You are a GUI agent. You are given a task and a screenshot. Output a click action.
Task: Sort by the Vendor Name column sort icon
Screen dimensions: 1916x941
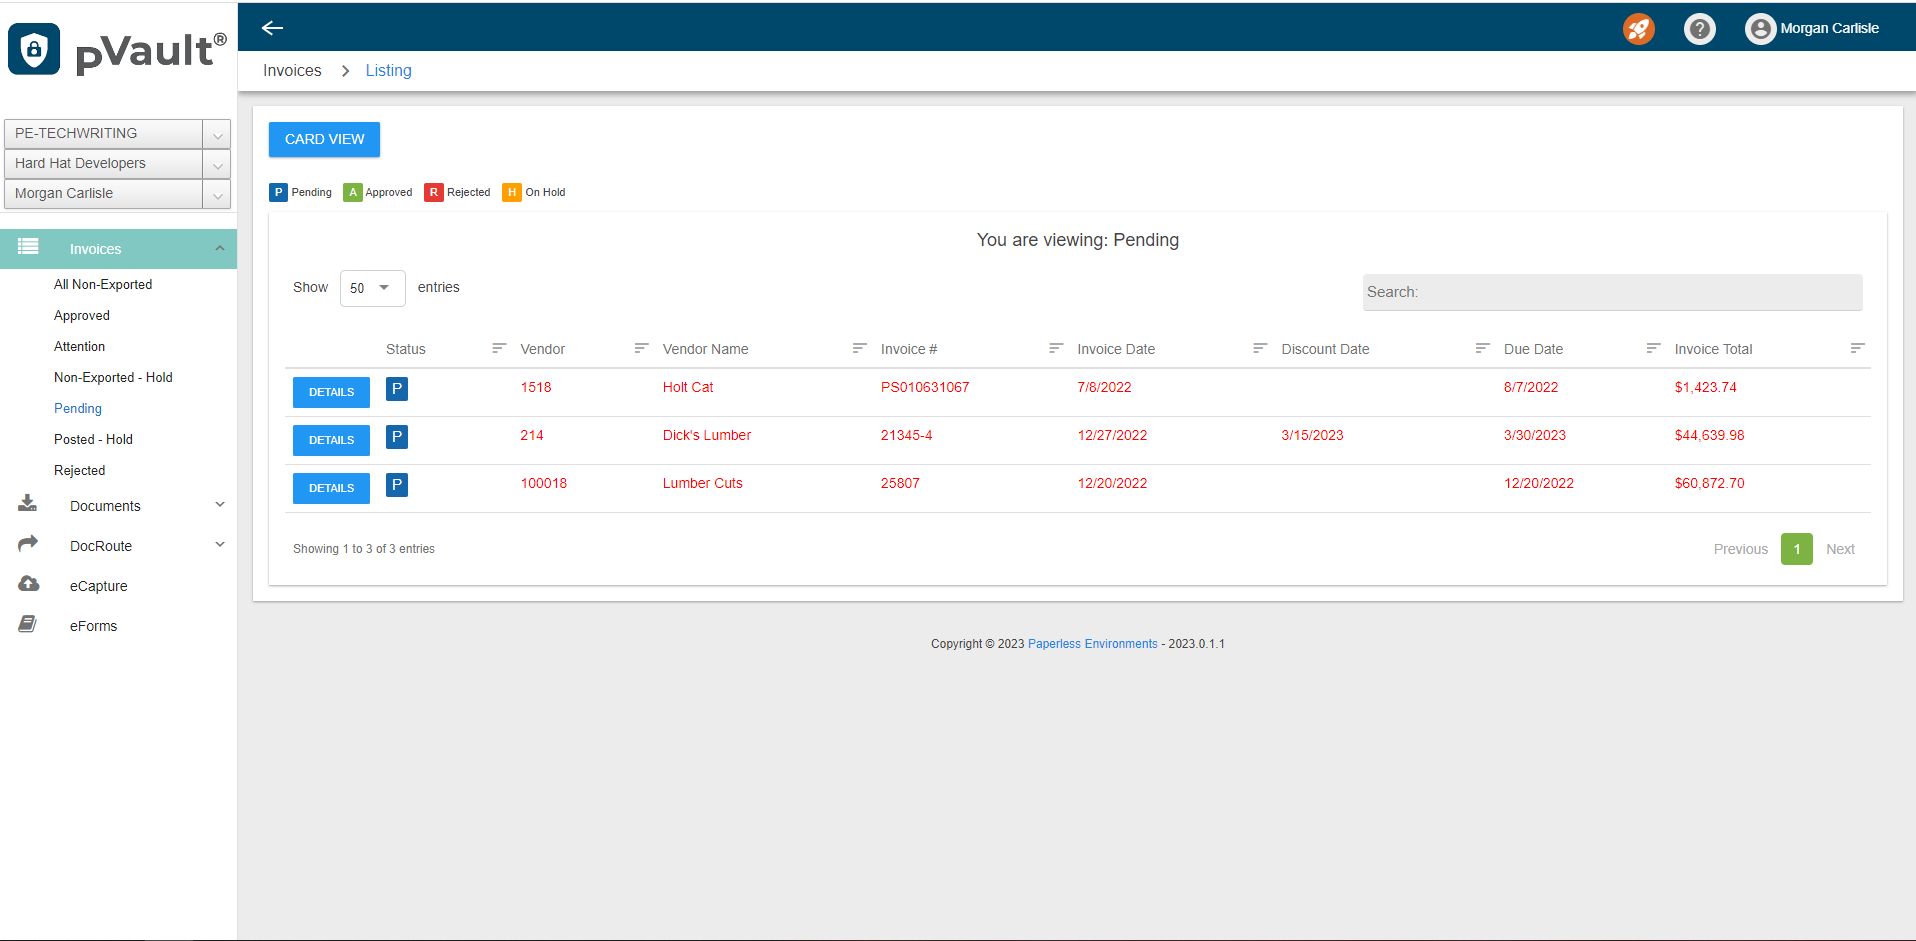(x=859, y=348)
